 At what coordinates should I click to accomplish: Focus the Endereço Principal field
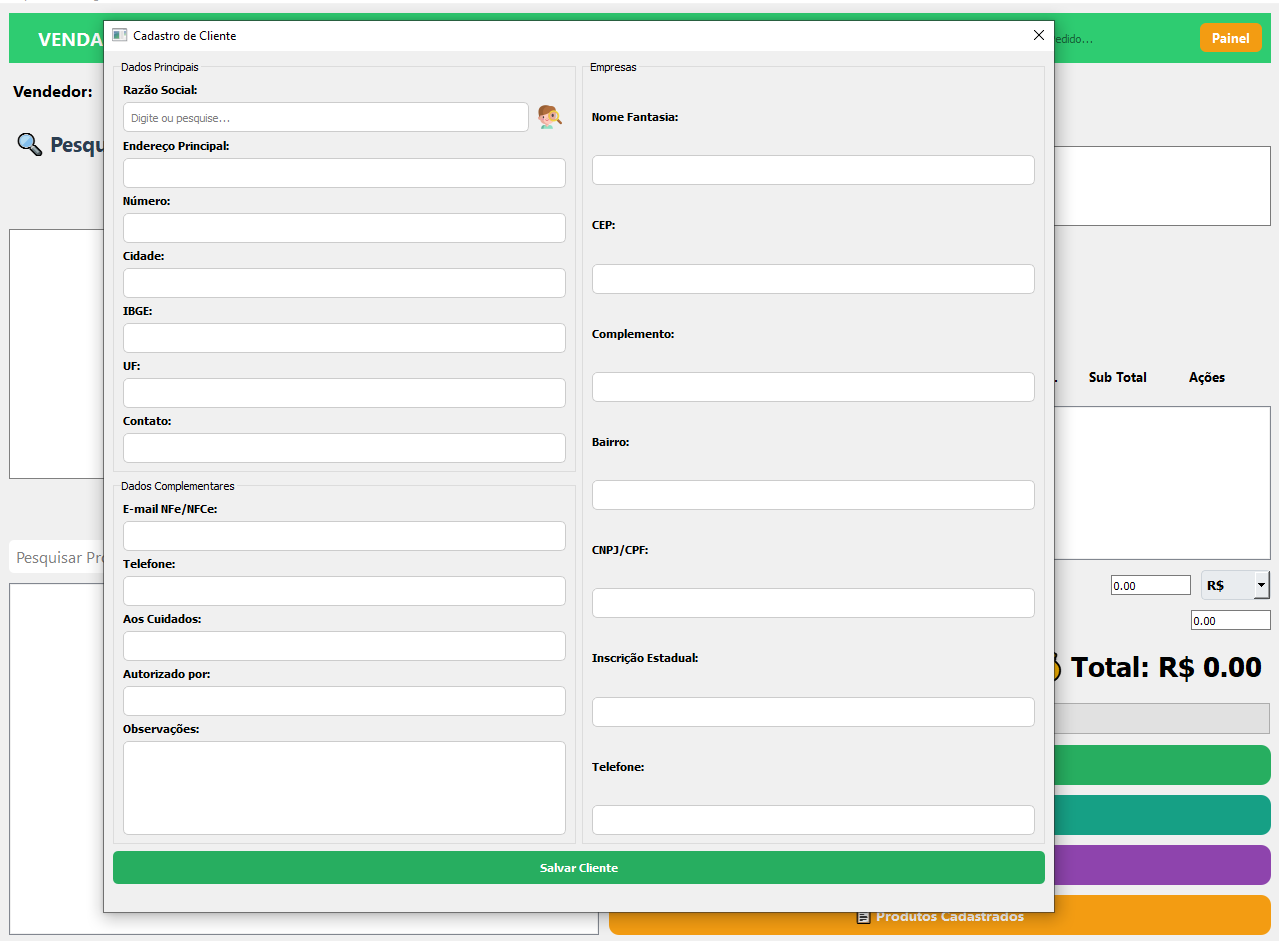344,173
